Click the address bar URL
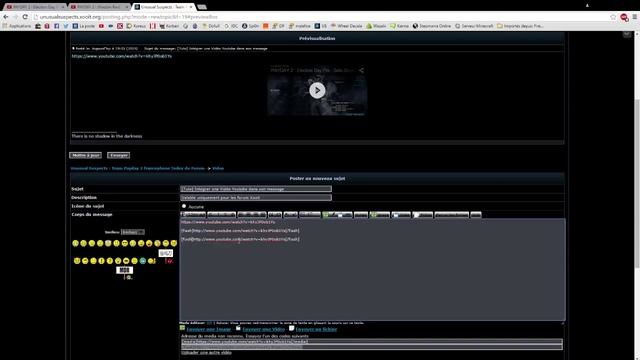The image size is (640, 360). click(x=129, y=17)
